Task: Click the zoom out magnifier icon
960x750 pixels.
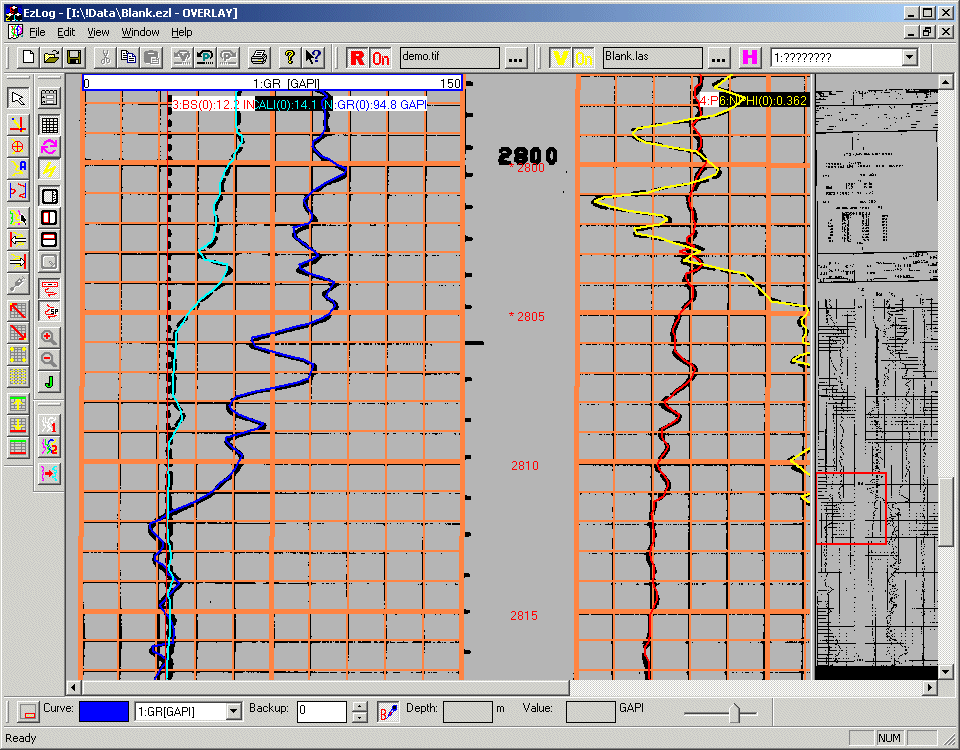Action: coord(49,359)
